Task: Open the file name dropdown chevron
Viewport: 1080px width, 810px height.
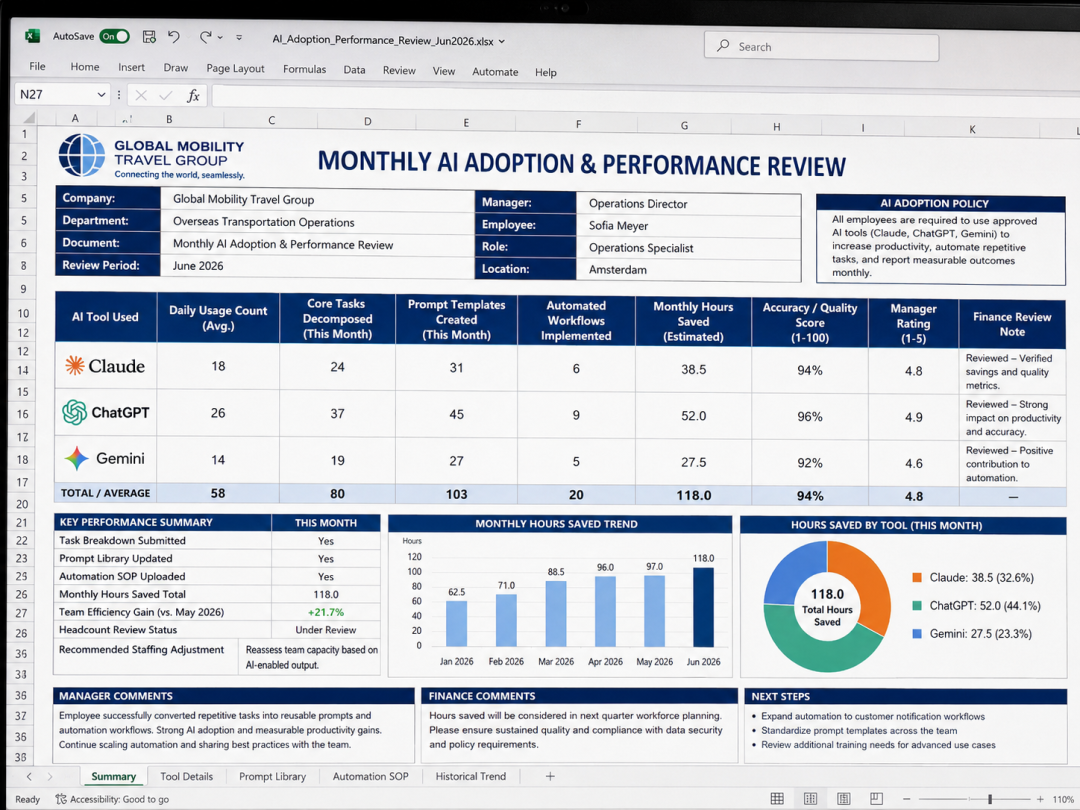Action: tap(501, 41)
